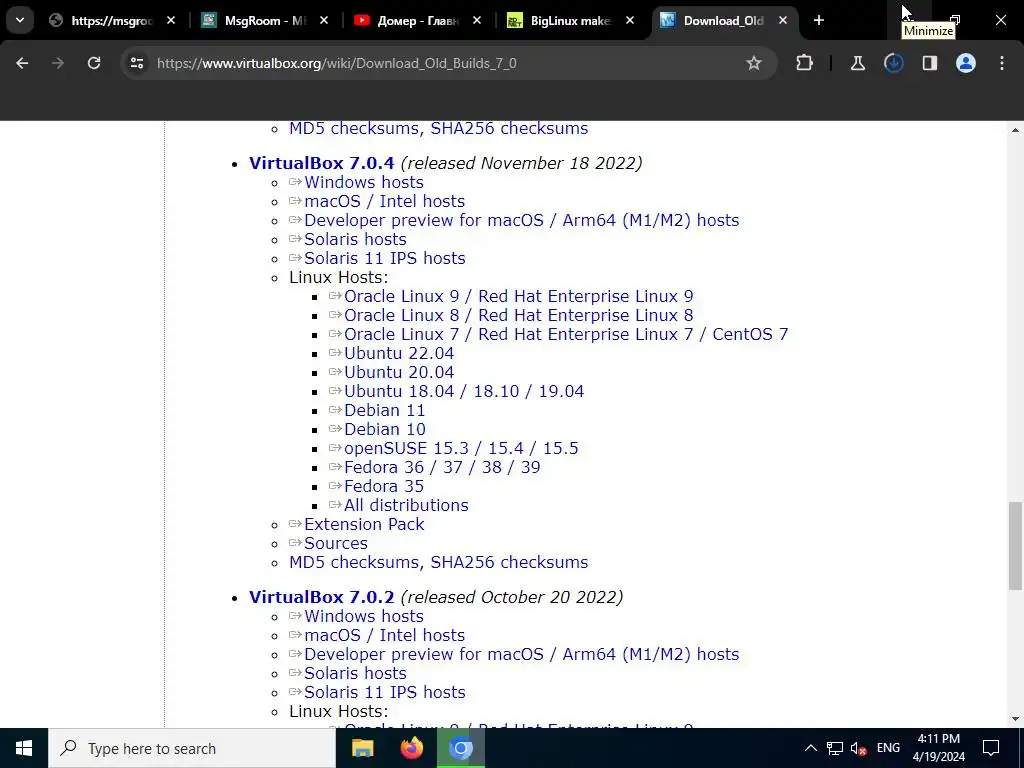Download Fedora 36 / 37 / 38 / 39 package

coord(441,467)
